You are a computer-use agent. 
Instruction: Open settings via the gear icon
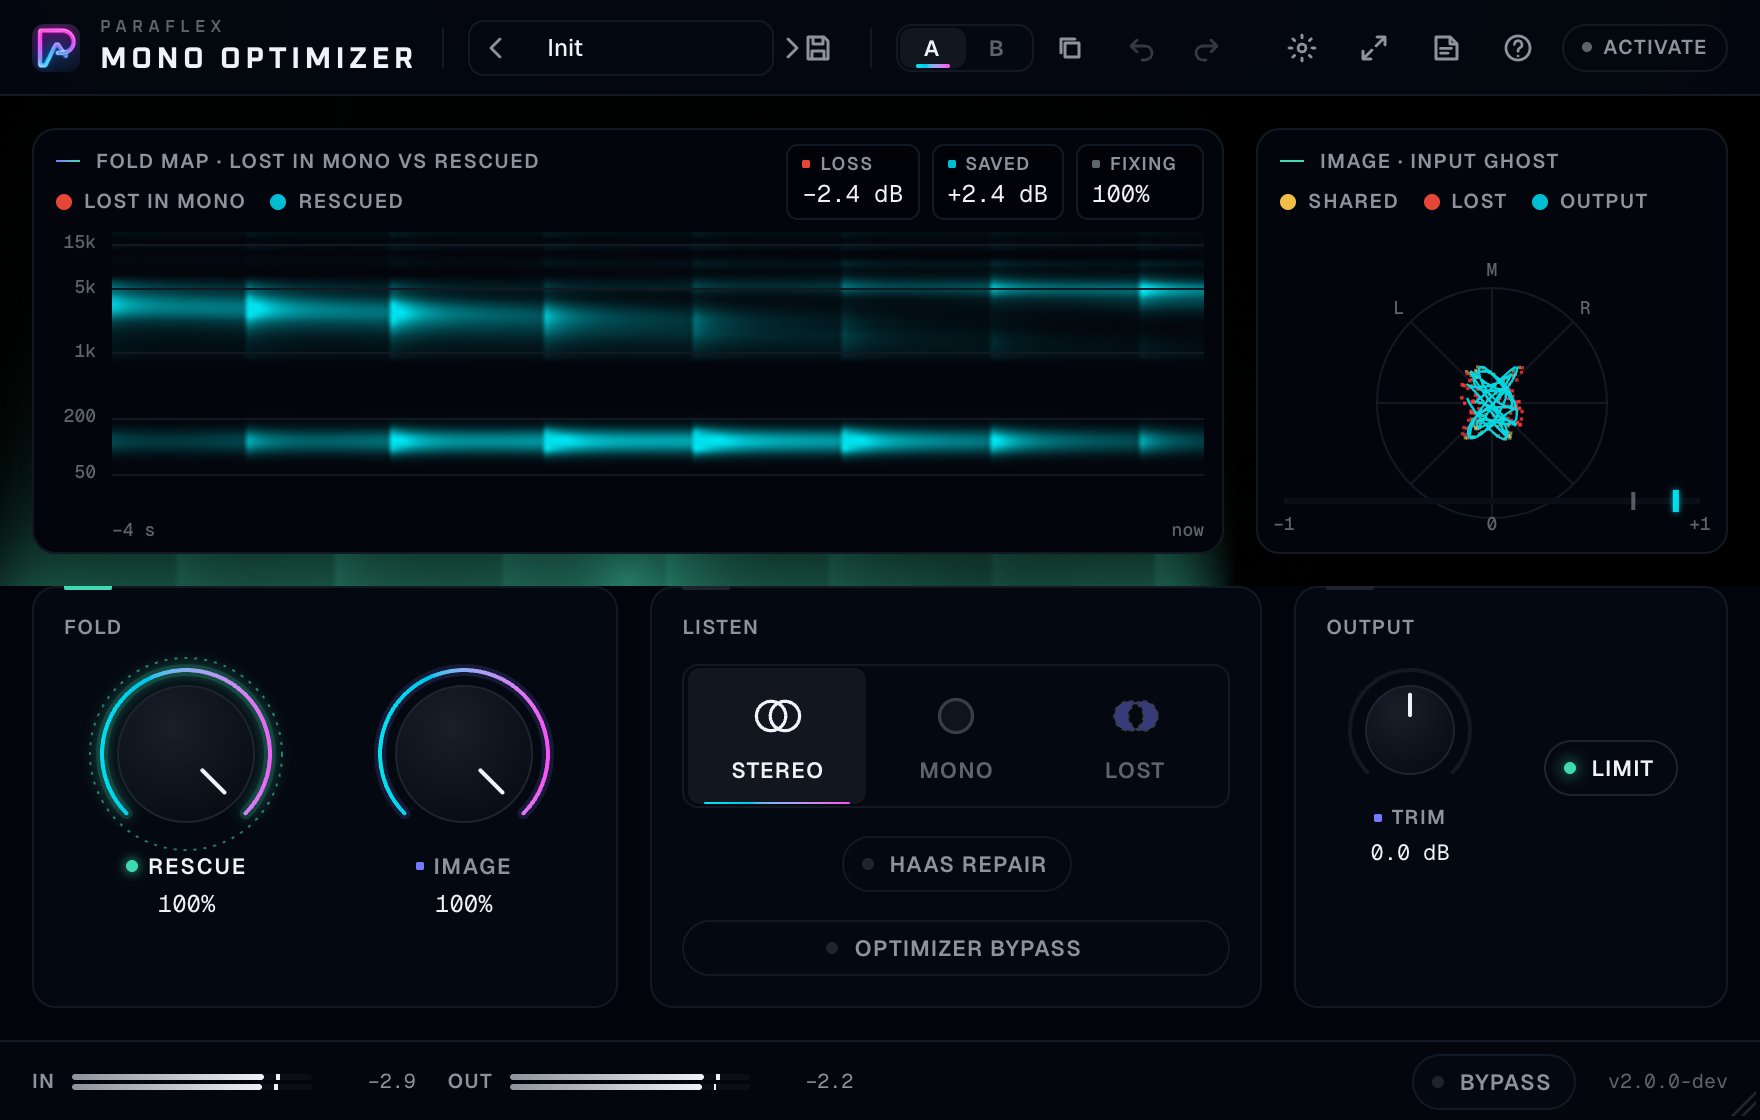coord(1302,48)
